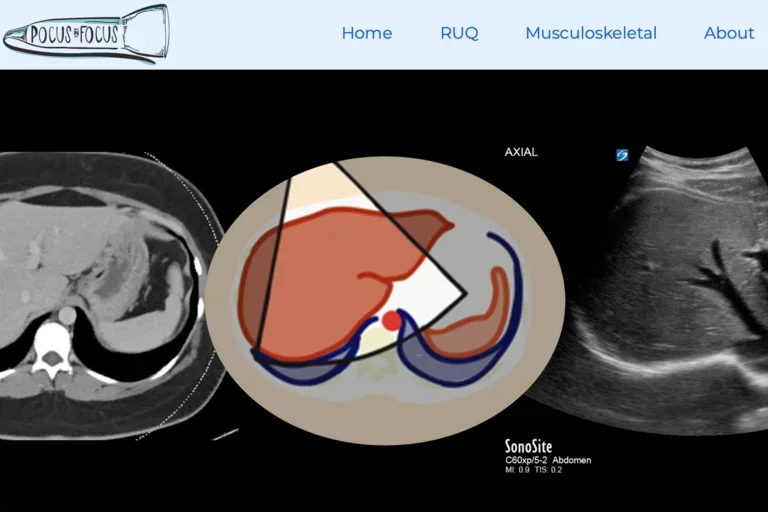Navigate to the About page
This screenshot has height=512, width=768.
729,33
